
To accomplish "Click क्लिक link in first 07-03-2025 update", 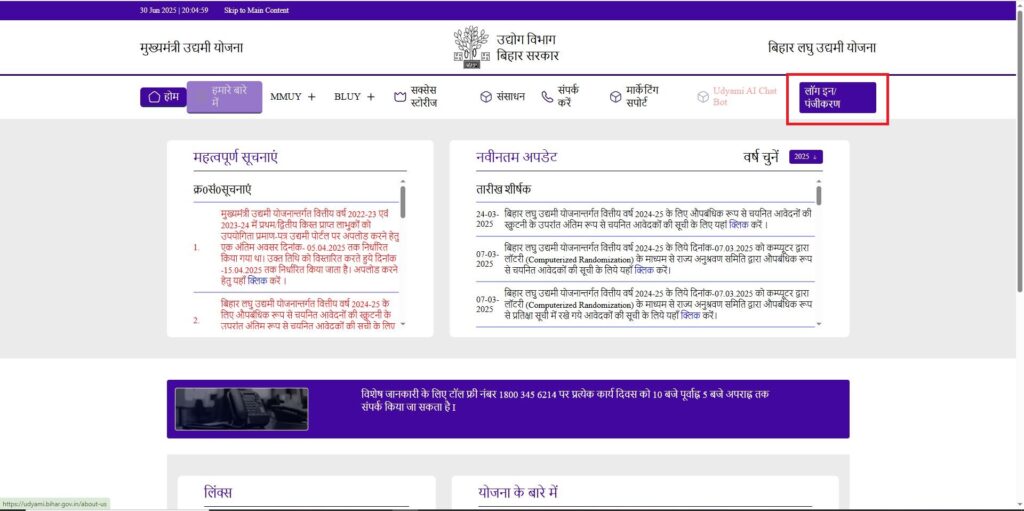I will click(x=645, y=269).
